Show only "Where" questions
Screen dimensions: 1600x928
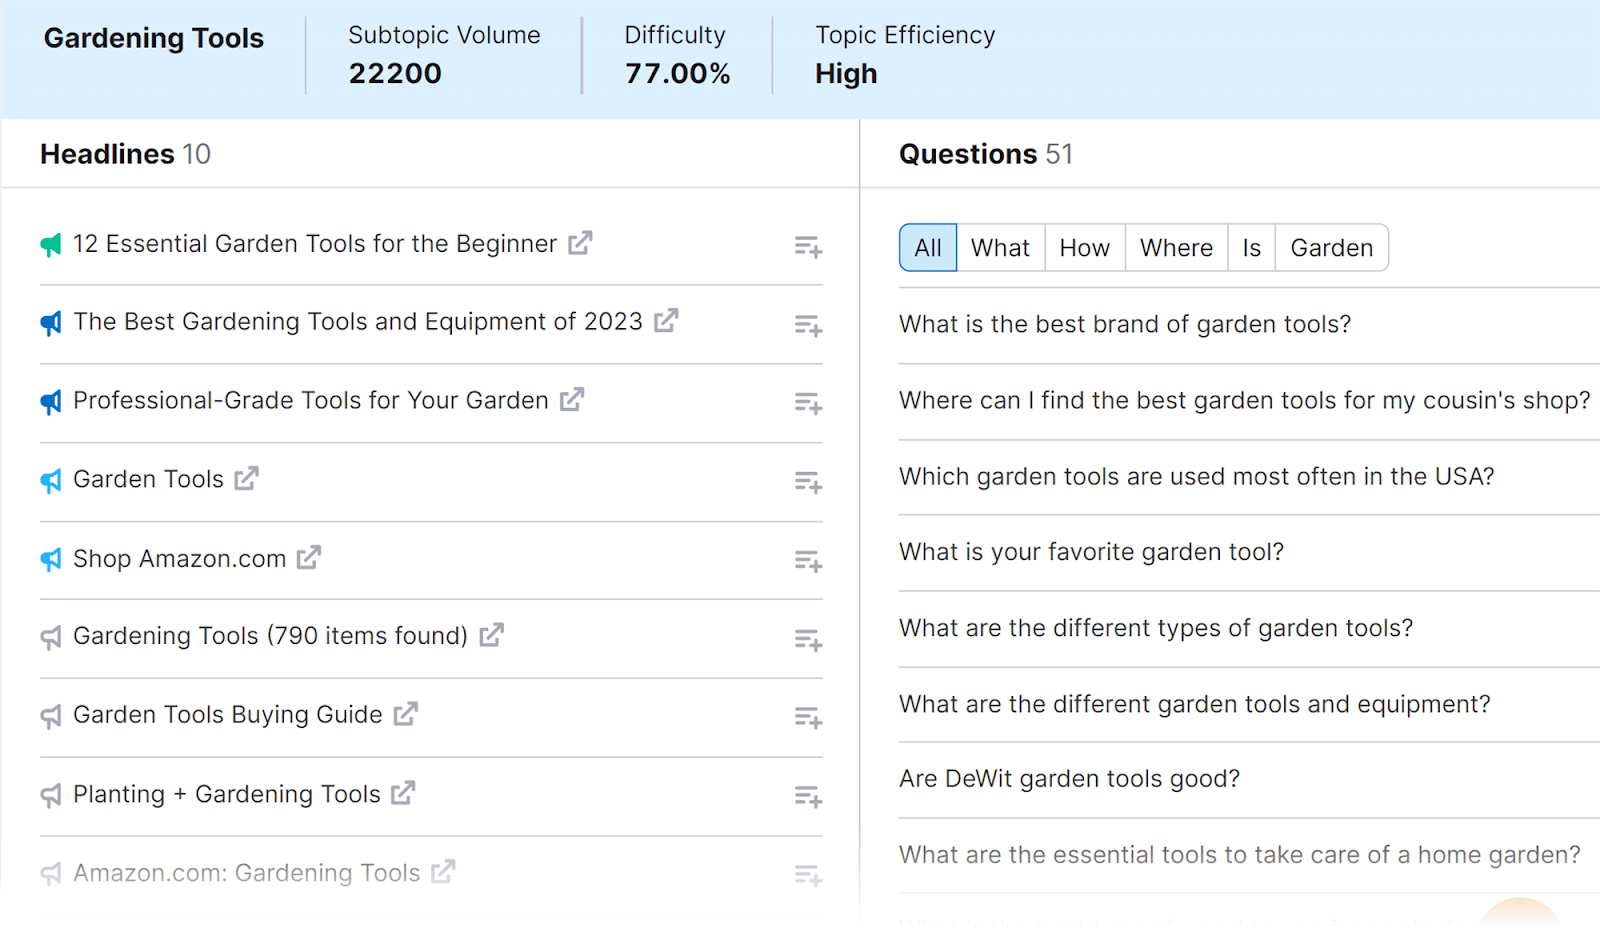1176,248
